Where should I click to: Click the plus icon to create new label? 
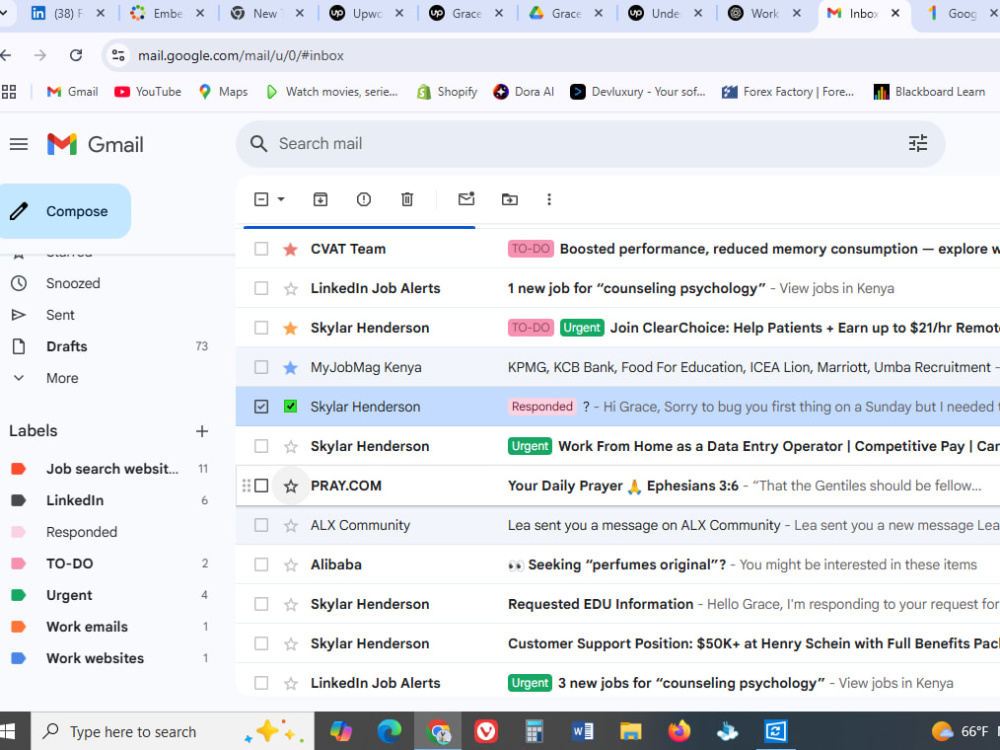[202, 431]
